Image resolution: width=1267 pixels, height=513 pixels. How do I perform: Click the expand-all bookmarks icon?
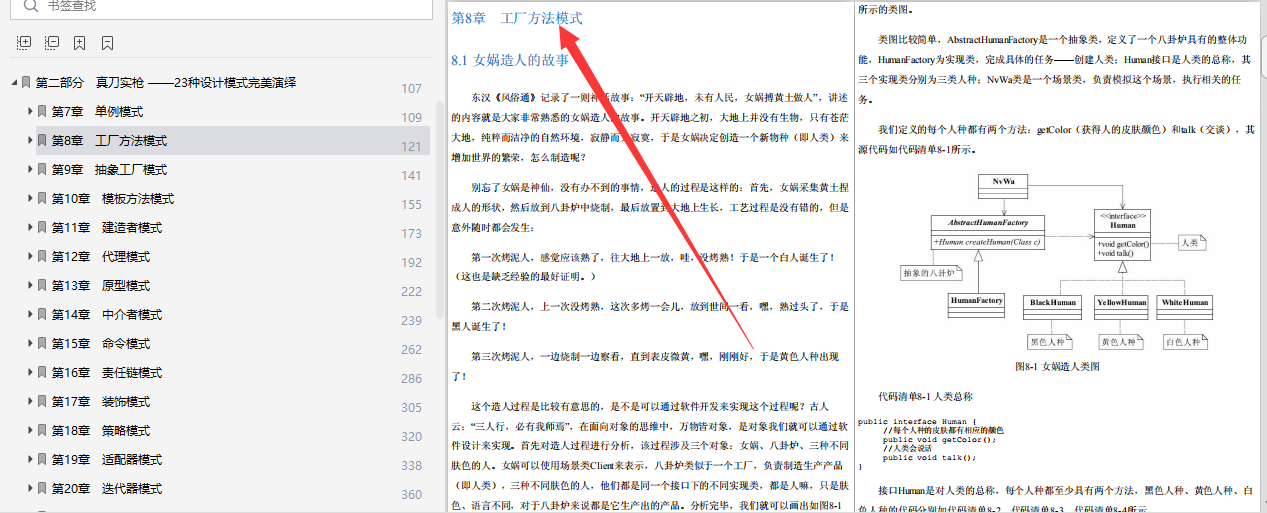click(25, 43)
